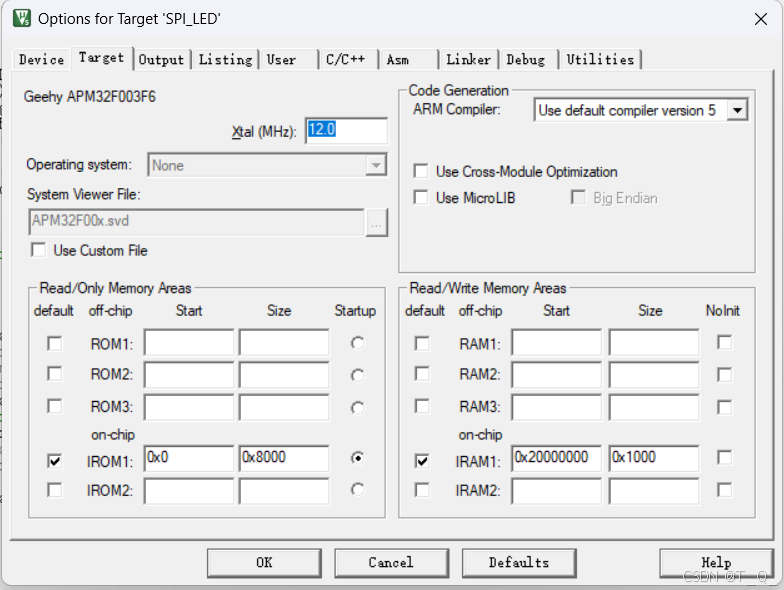Toggle the Big Endian checkbox

[x=578, y=198]
